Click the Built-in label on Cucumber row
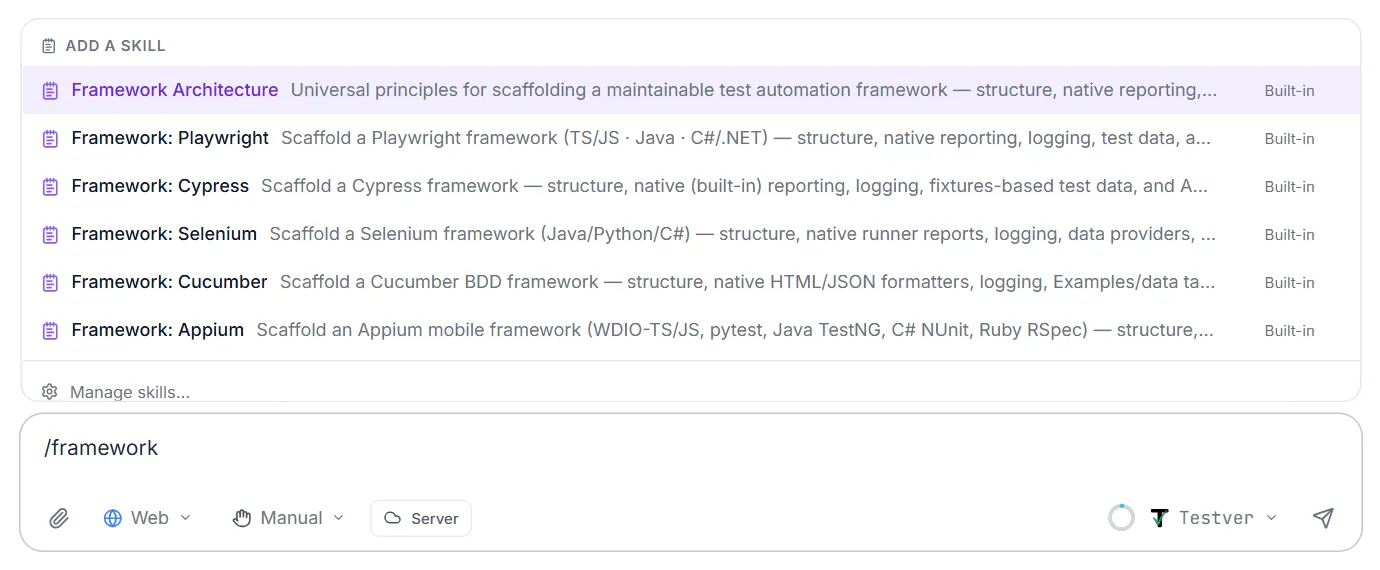Viewport: 1380px width, 570px height. coord(1289,283)
